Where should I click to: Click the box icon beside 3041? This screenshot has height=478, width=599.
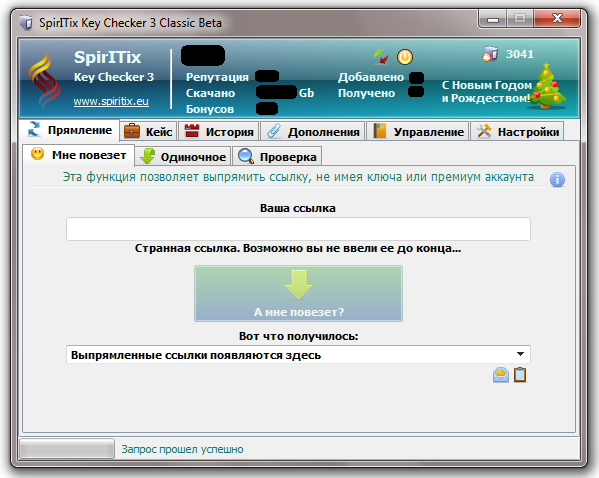click(x=490, y=54)
